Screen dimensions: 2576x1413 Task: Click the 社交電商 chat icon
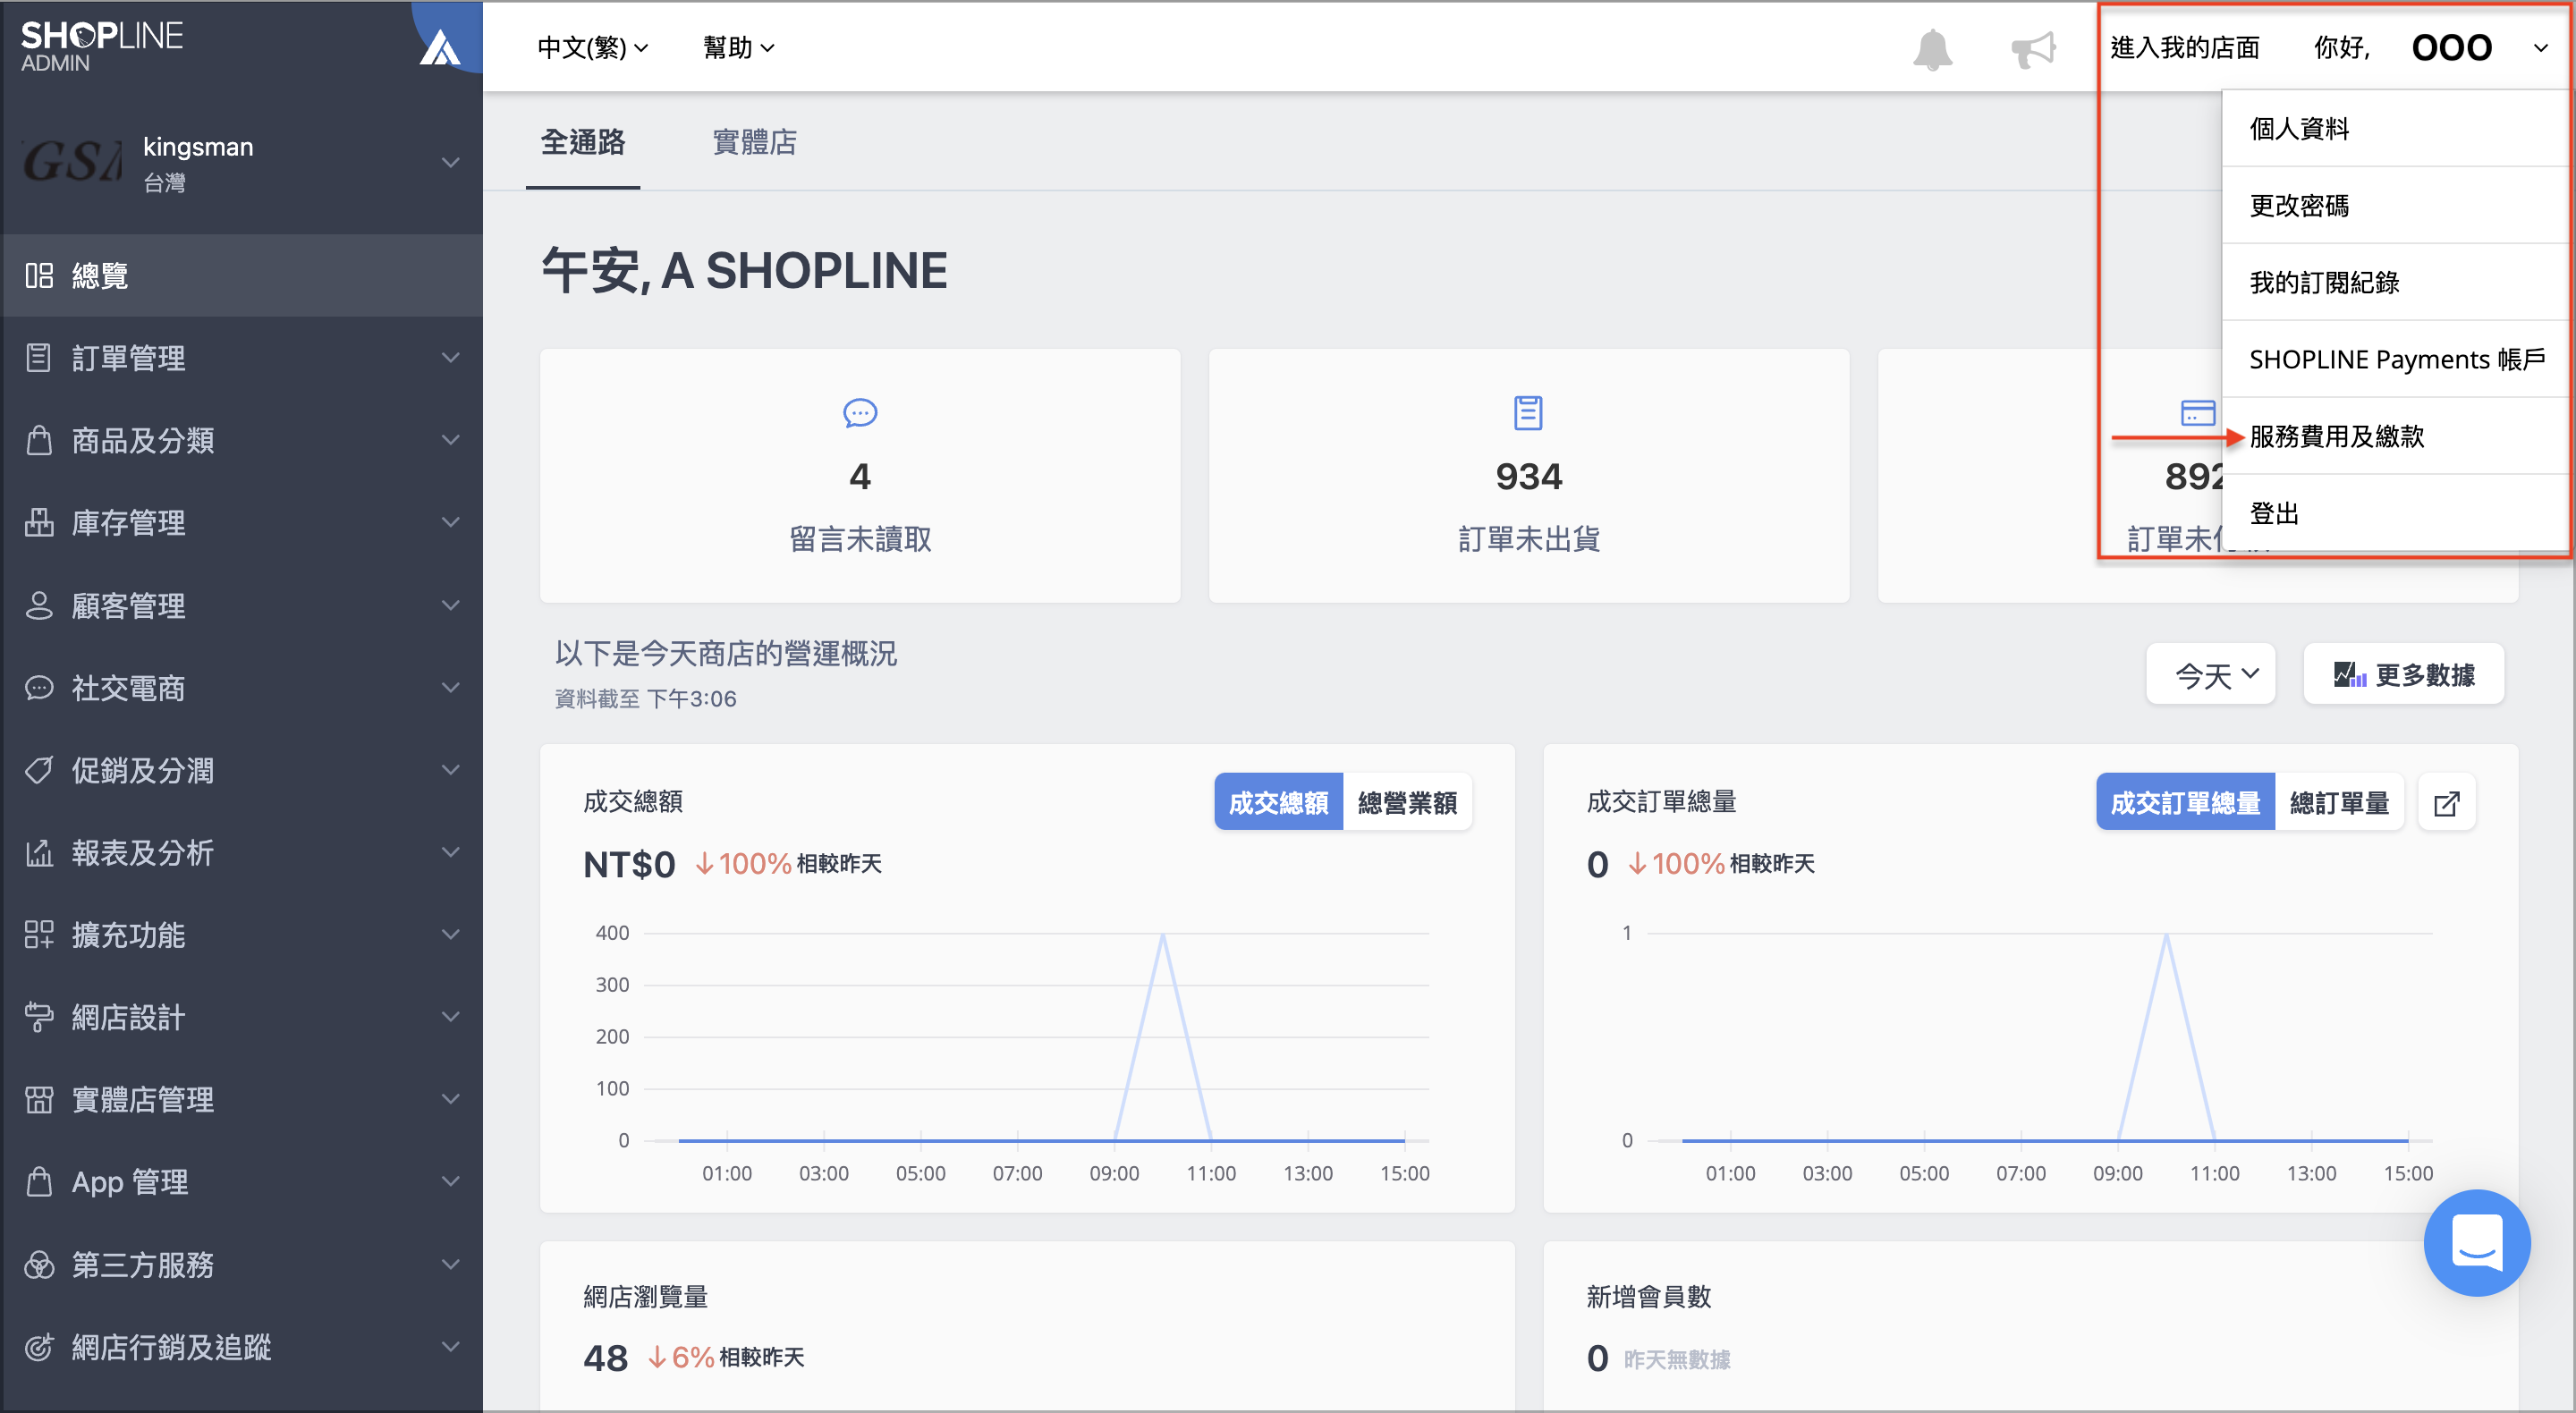click(39, 688)
